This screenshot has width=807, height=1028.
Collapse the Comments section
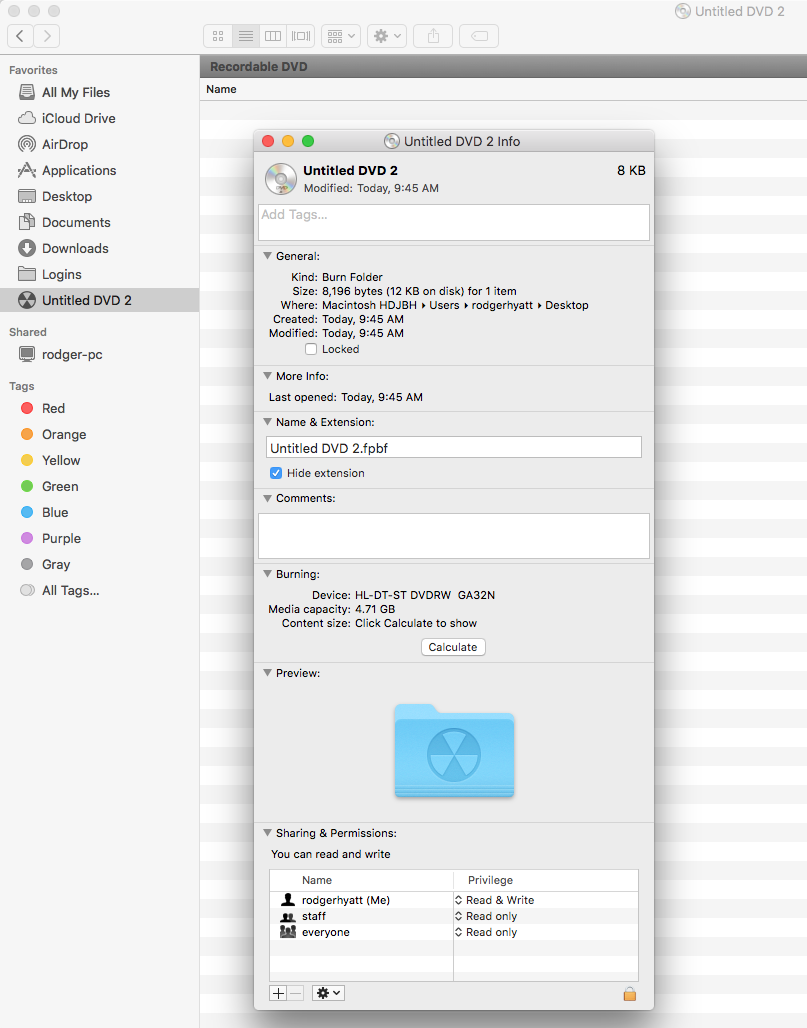pyautogui.click(x=267, y=498)
